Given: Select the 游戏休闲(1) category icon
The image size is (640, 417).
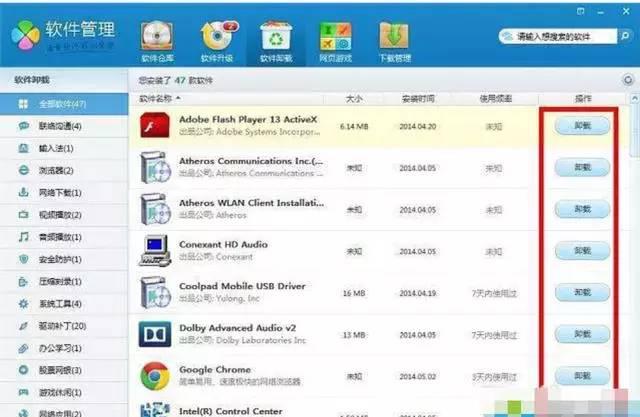Looking at the screenshot, I should pos(24,392).
